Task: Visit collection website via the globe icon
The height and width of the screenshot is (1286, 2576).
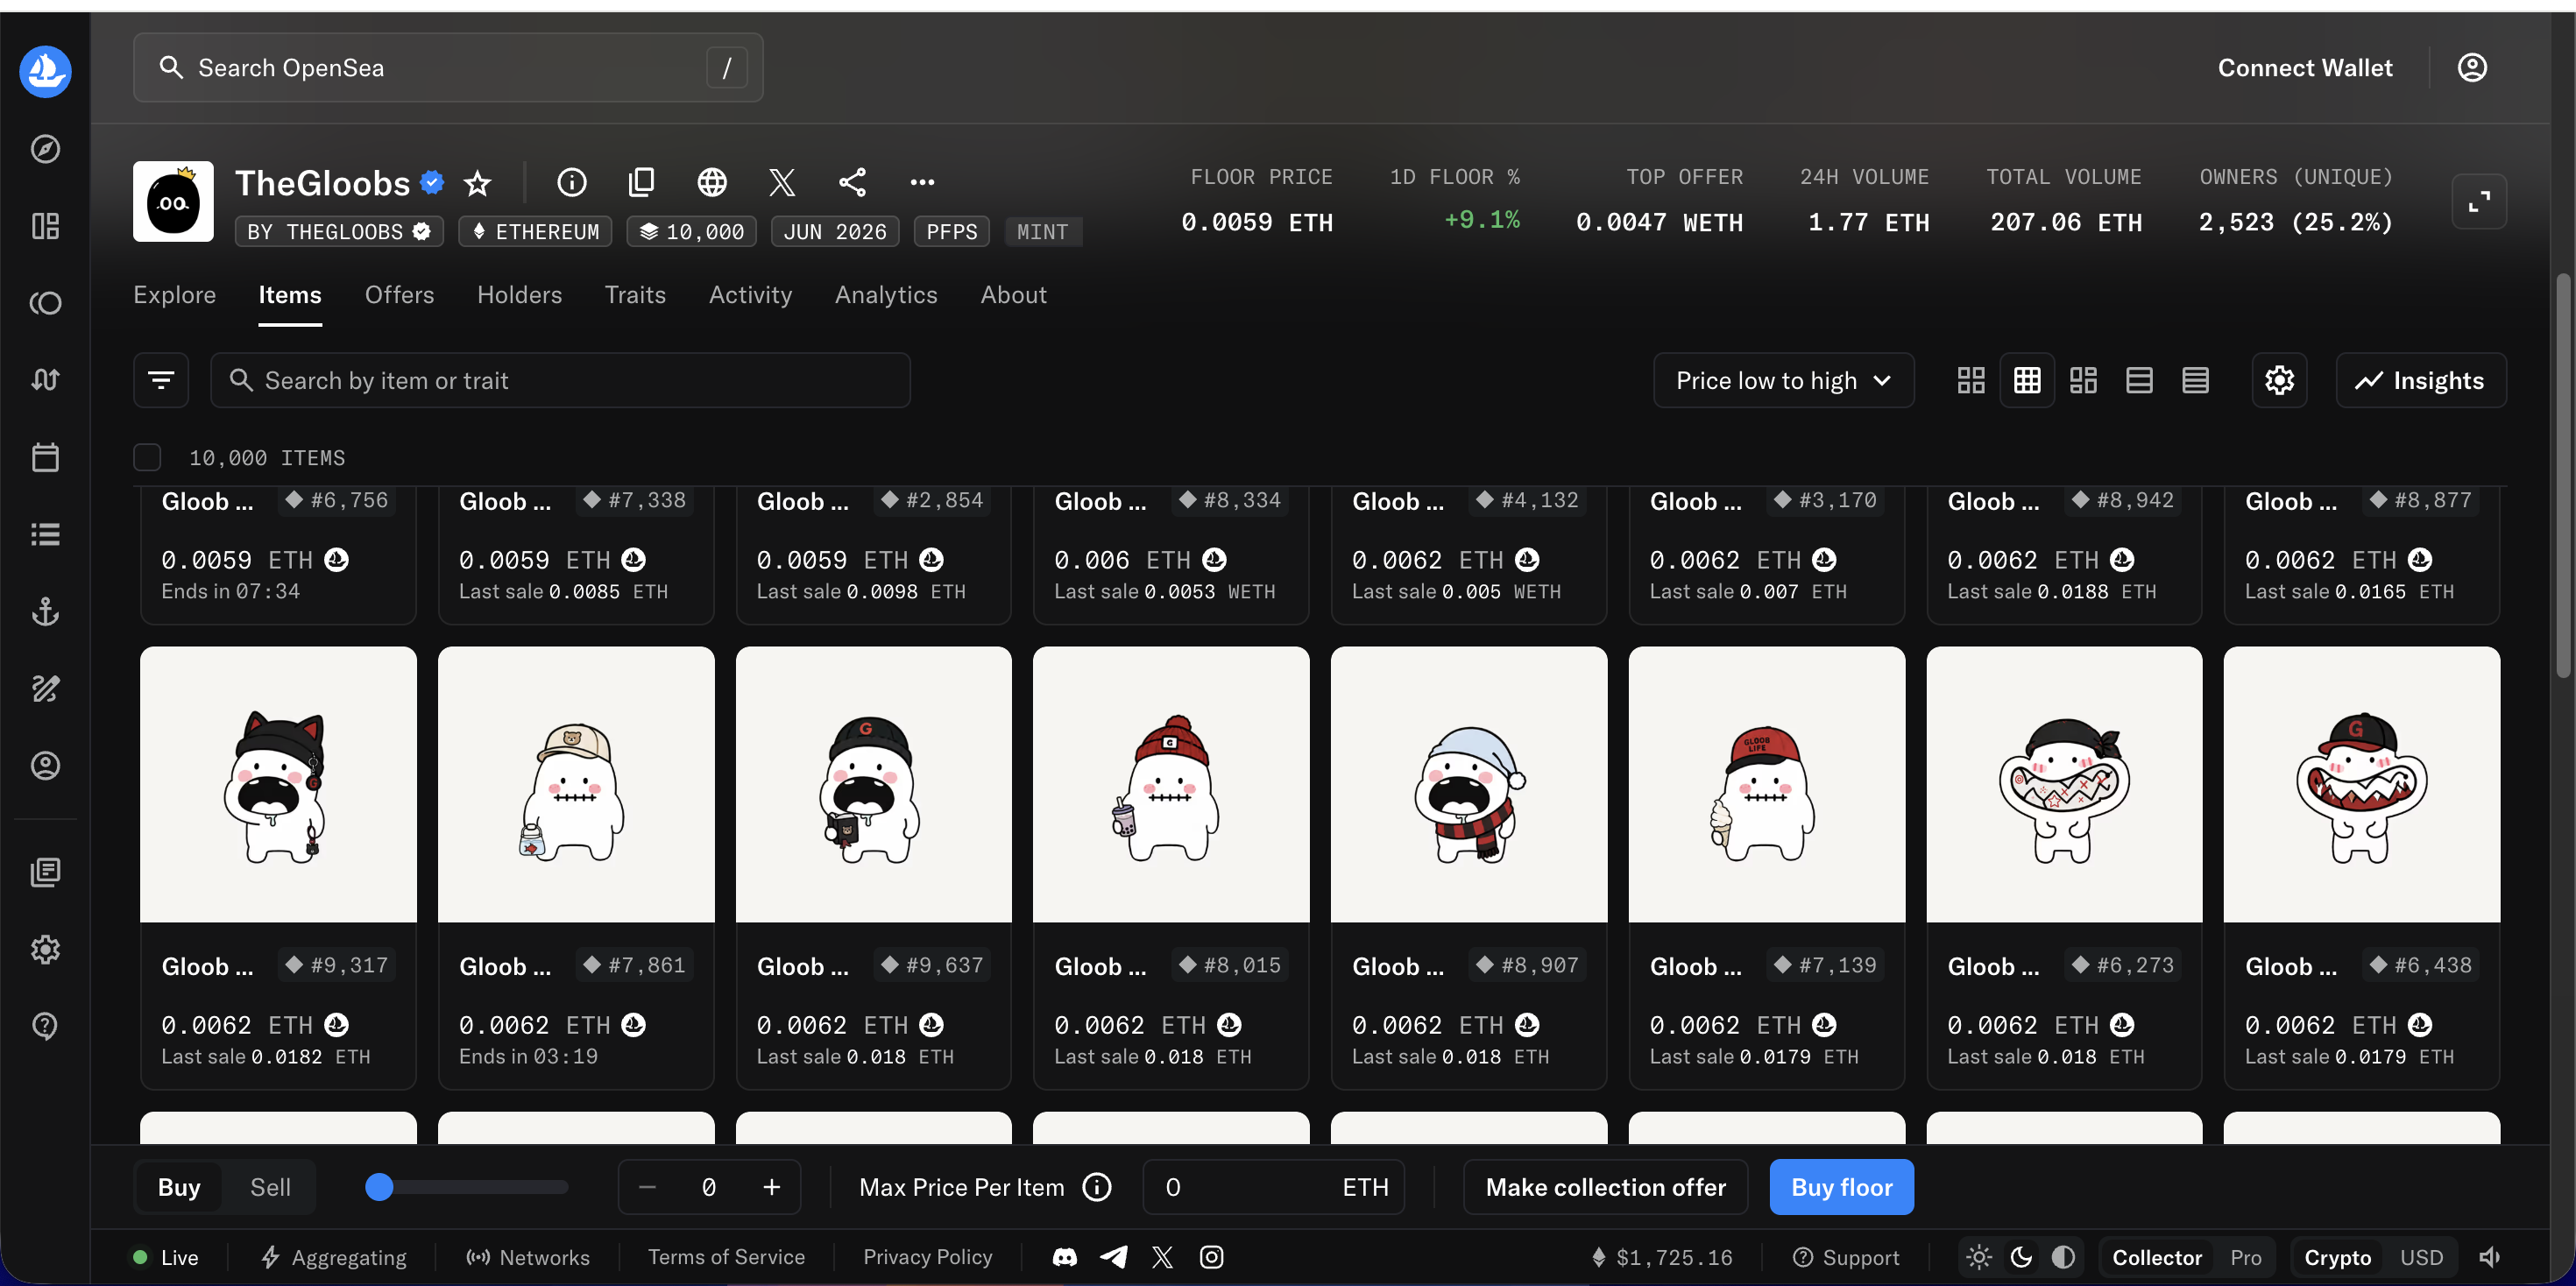Action: [x=712, y=182]
